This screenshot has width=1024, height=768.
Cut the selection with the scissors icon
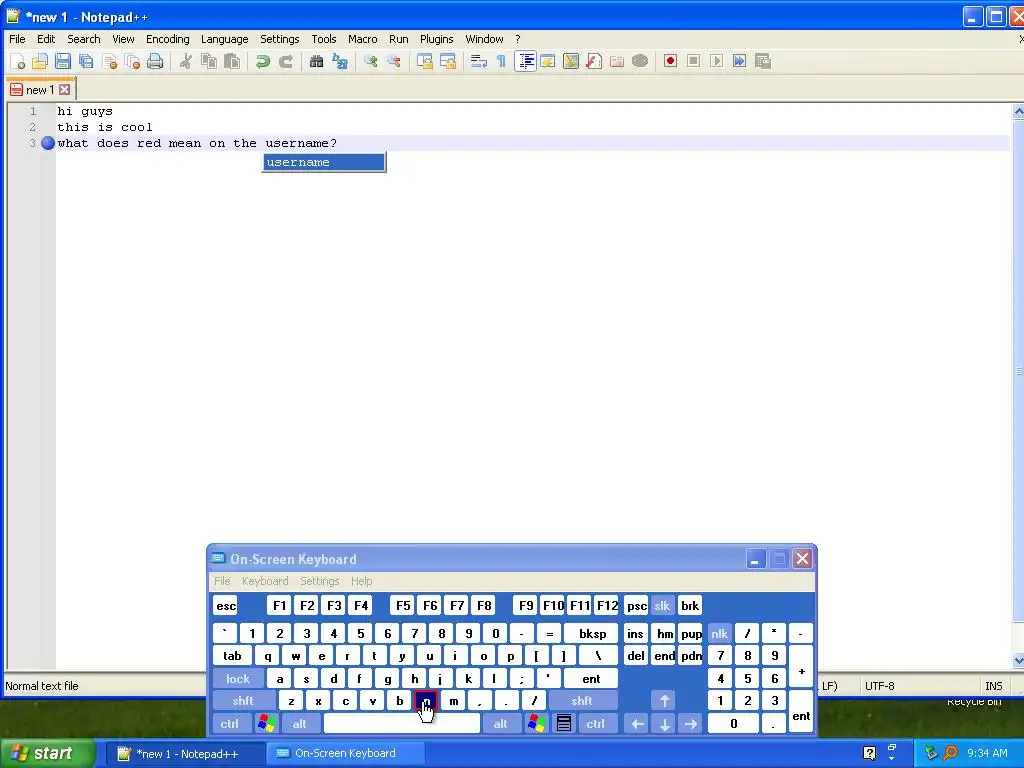pos(186,61)
